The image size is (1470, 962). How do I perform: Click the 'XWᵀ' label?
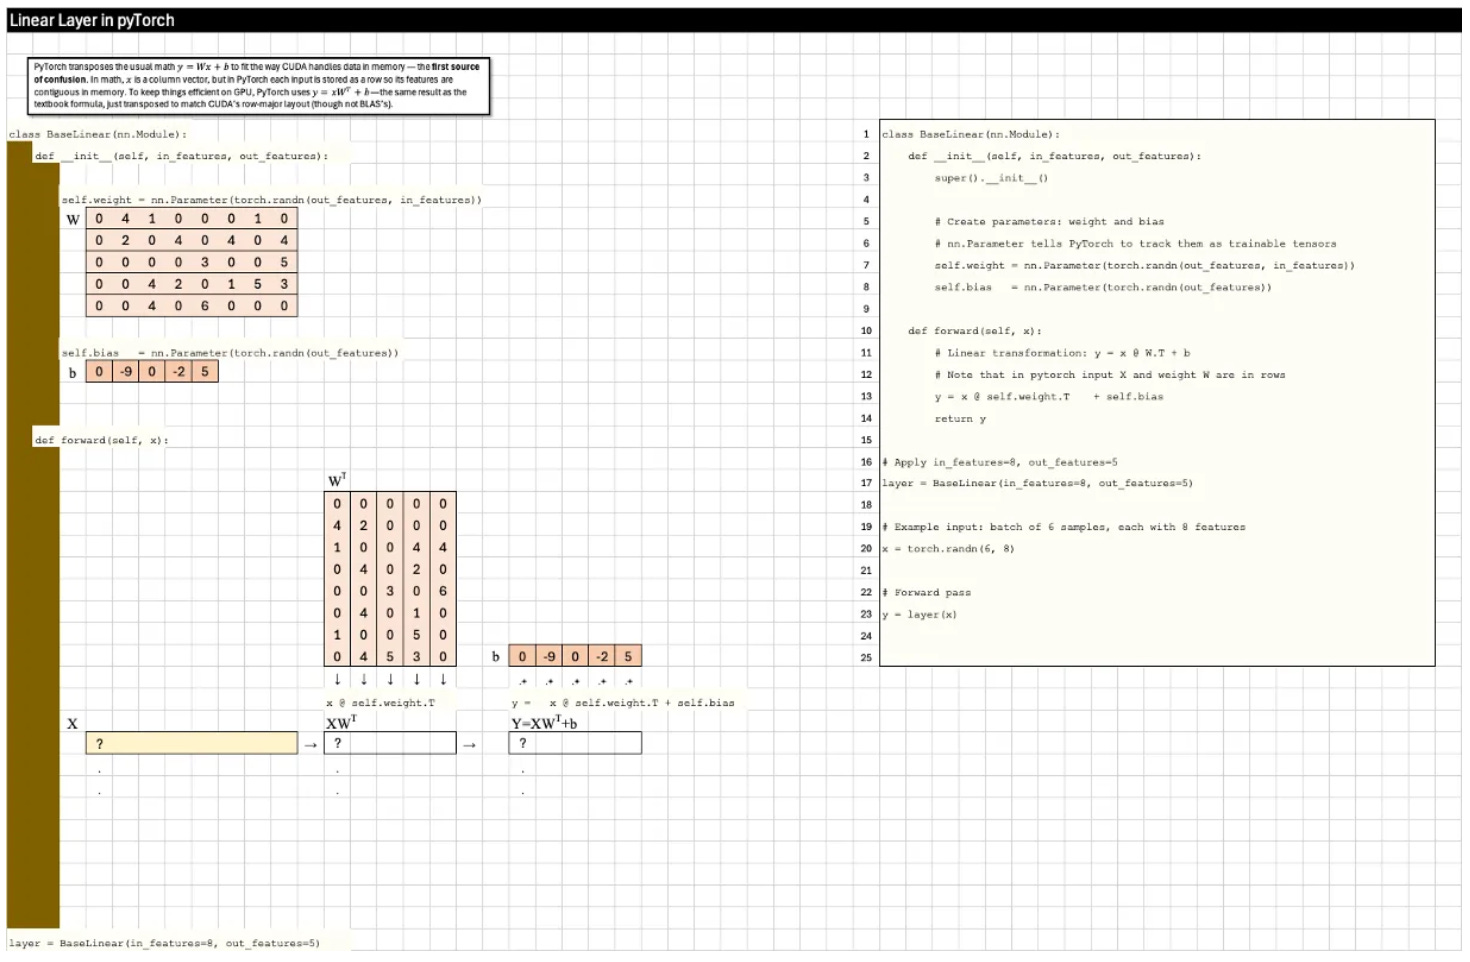point(341,722)
